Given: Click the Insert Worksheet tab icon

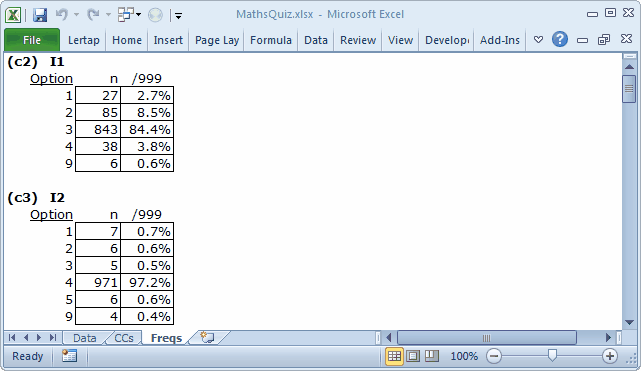Looking at the screenshot, I should tap(207, 337).
